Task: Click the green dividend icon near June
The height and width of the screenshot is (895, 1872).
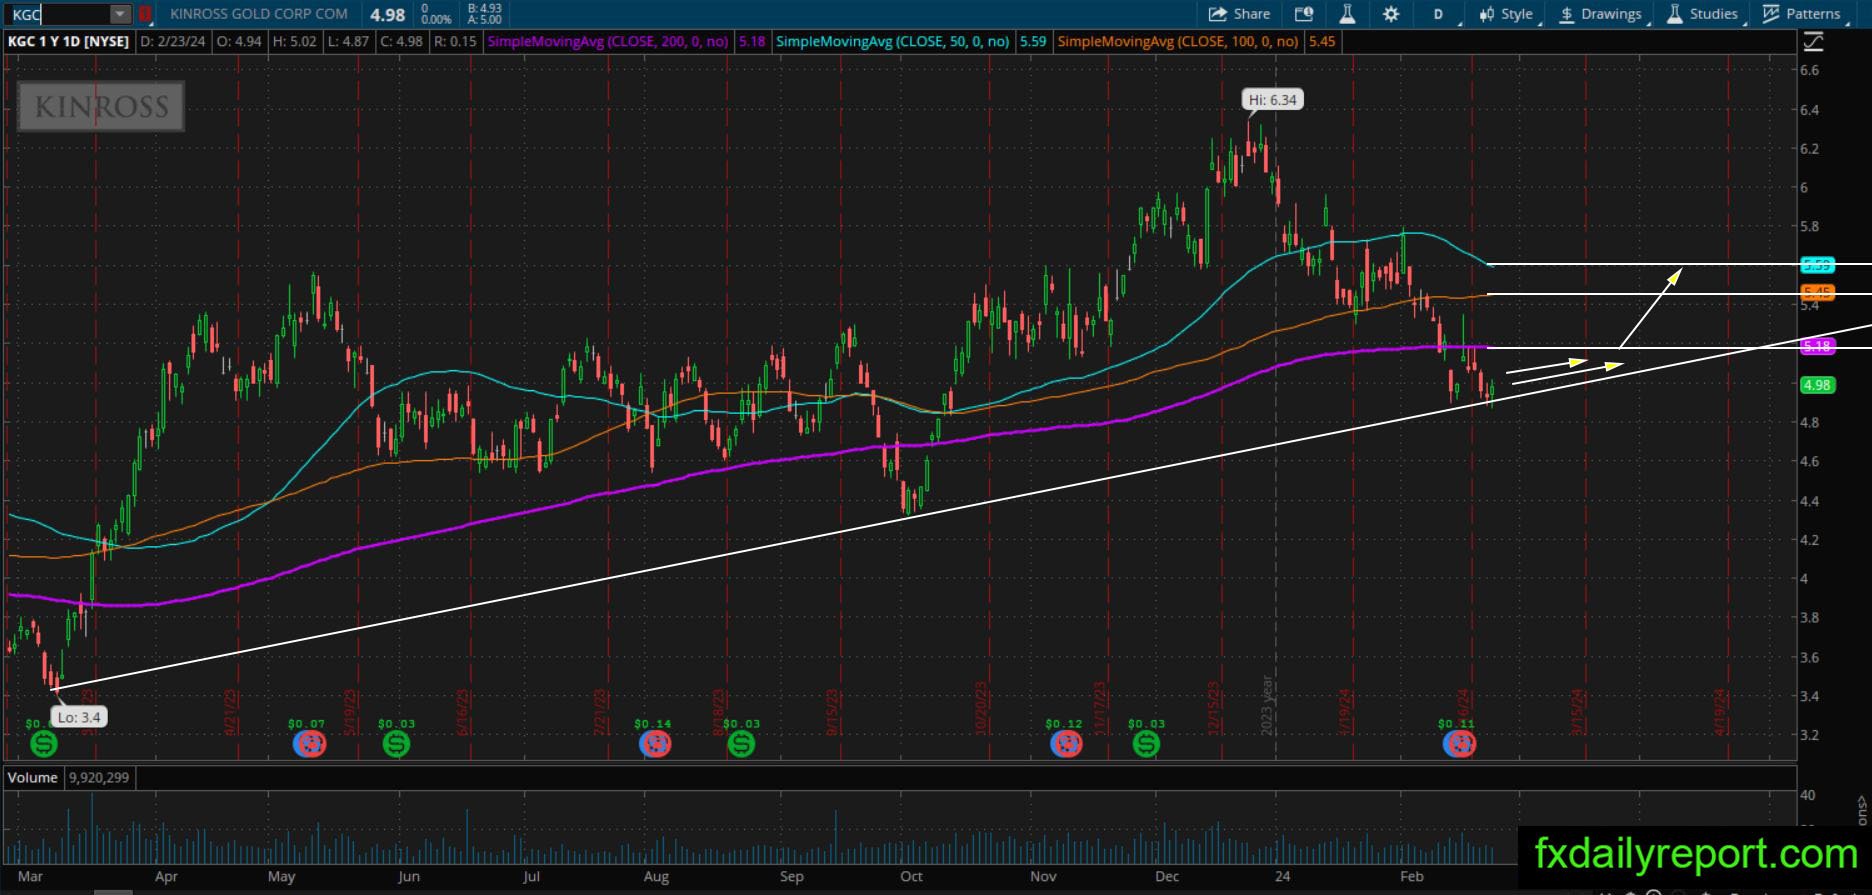Action: (396, 743)
